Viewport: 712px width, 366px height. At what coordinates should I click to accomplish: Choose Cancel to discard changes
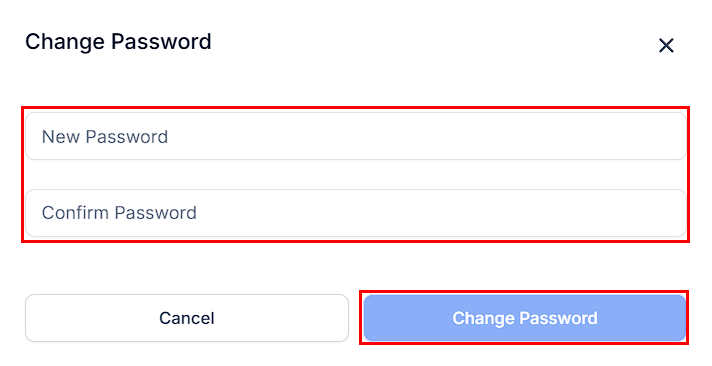[187, 318]
